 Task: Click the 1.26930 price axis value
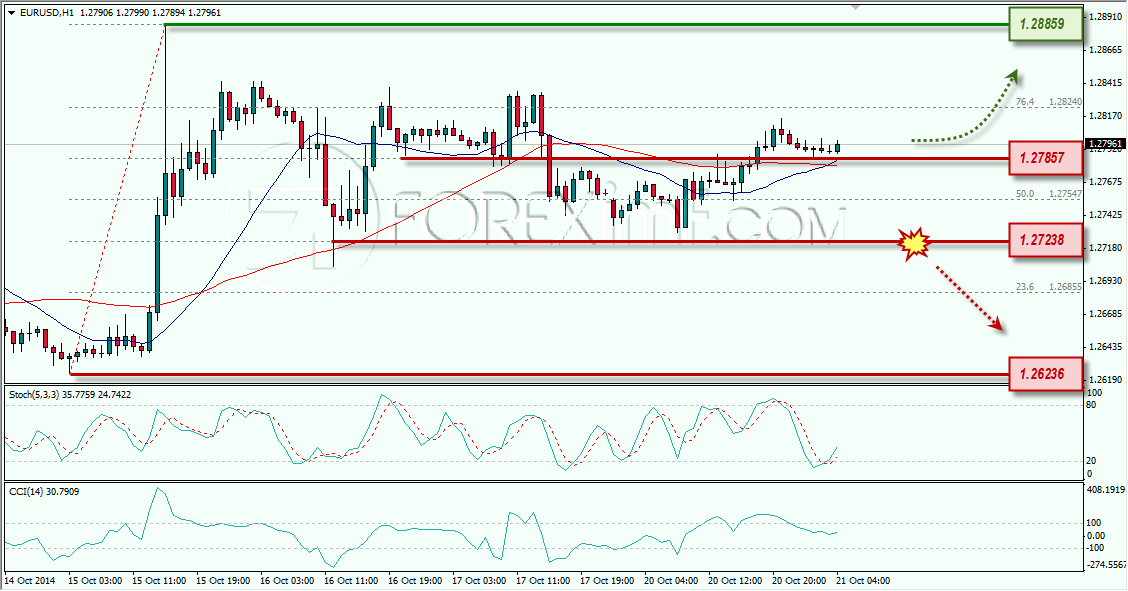(1106, 281)
